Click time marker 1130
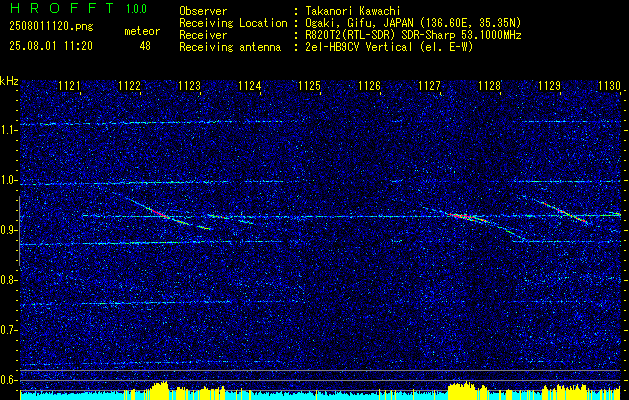 [x=609, y=85]
